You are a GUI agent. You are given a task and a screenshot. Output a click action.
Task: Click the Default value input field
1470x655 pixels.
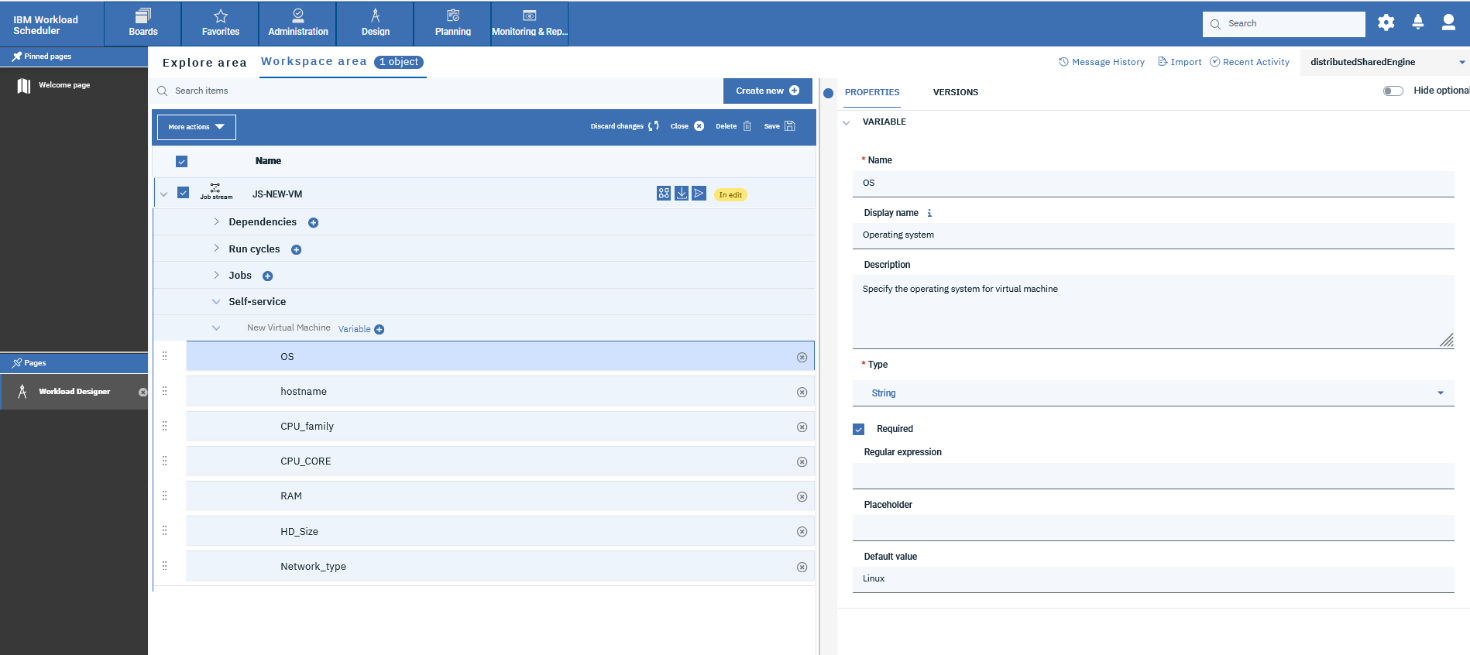tap(1152, 579)
